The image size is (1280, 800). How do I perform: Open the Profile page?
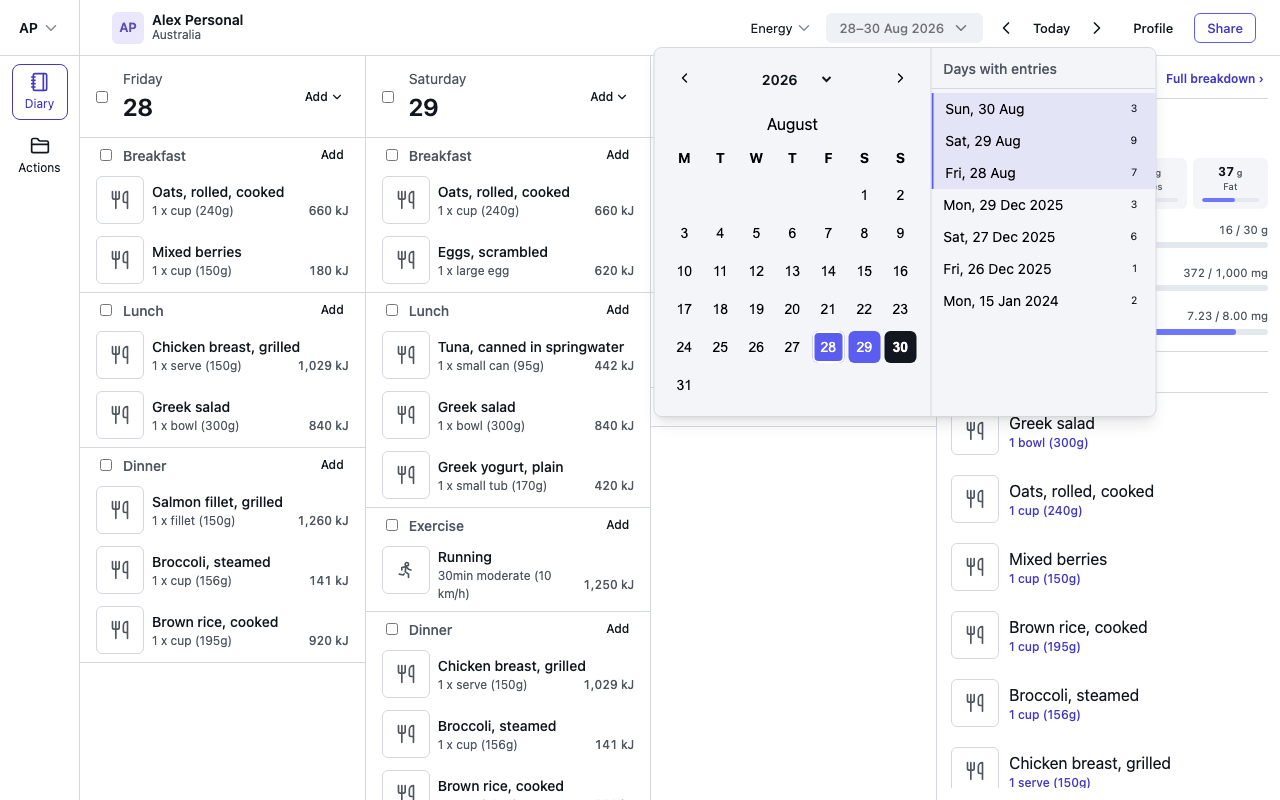[x=1153, y=28]
